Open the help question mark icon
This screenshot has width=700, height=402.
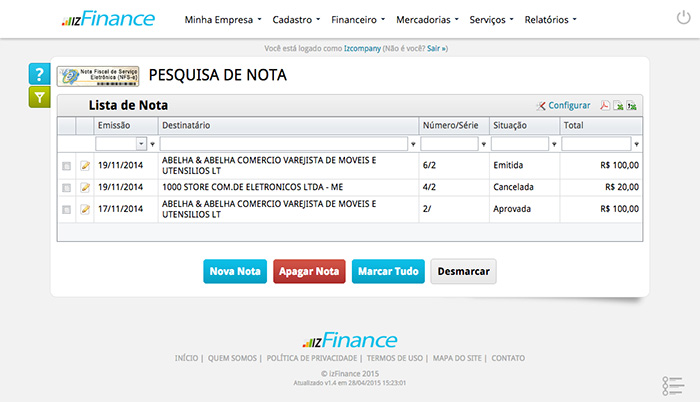[39, 74]
